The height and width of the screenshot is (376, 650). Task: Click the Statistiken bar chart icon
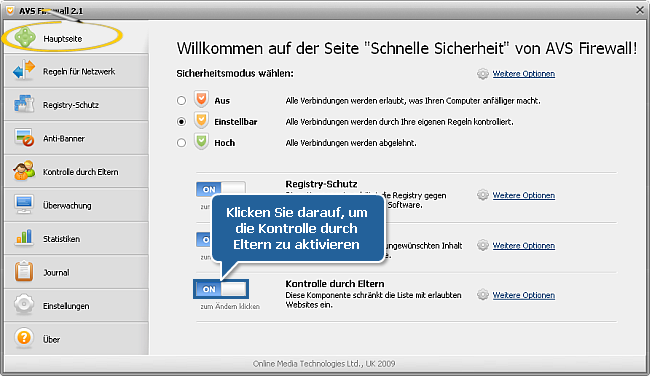click(x=24, y=238)
